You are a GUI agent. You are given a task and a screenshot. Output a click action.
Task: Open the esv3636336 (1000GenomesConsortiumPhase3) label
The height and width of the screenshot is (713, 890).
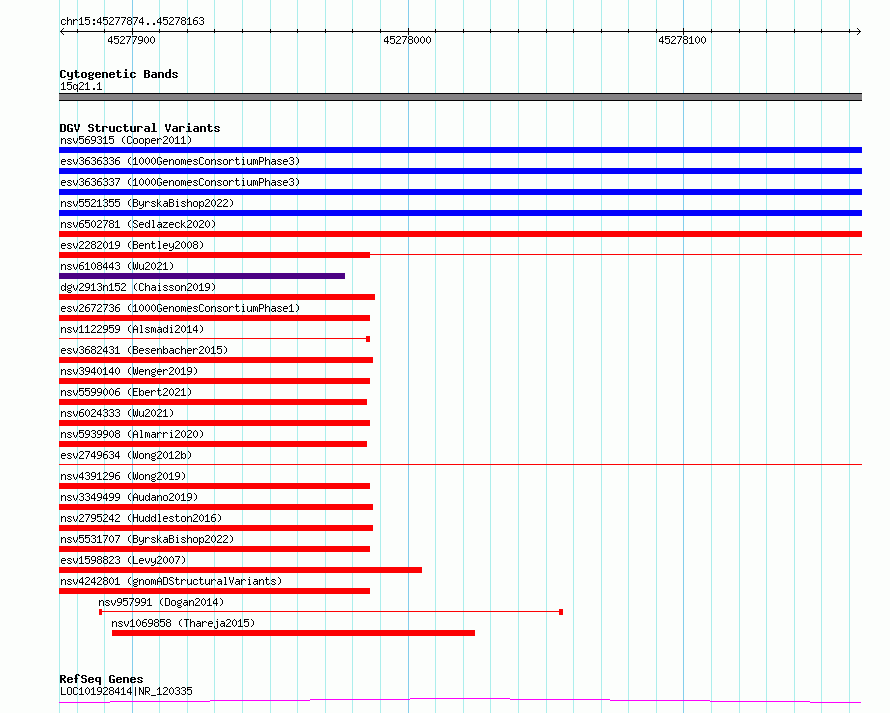coord(180,161)
